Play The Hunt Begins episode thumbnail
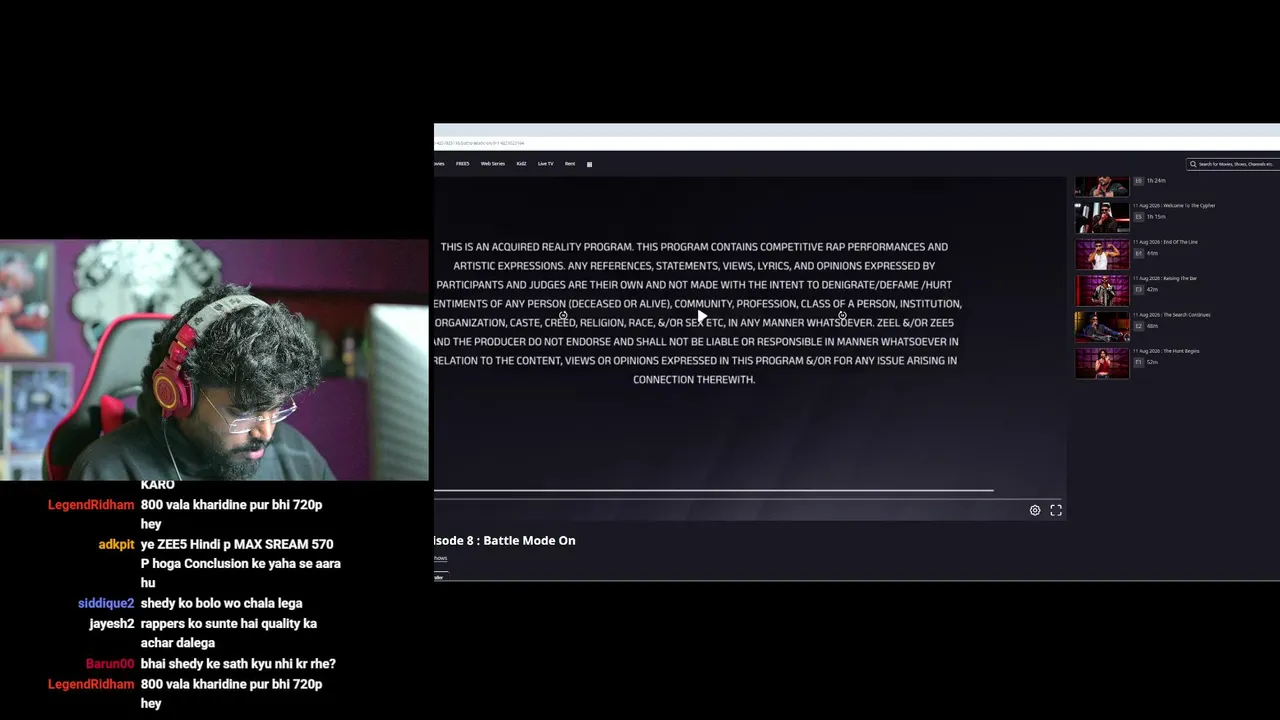 pyautogui.click(x=1102, y=363)
